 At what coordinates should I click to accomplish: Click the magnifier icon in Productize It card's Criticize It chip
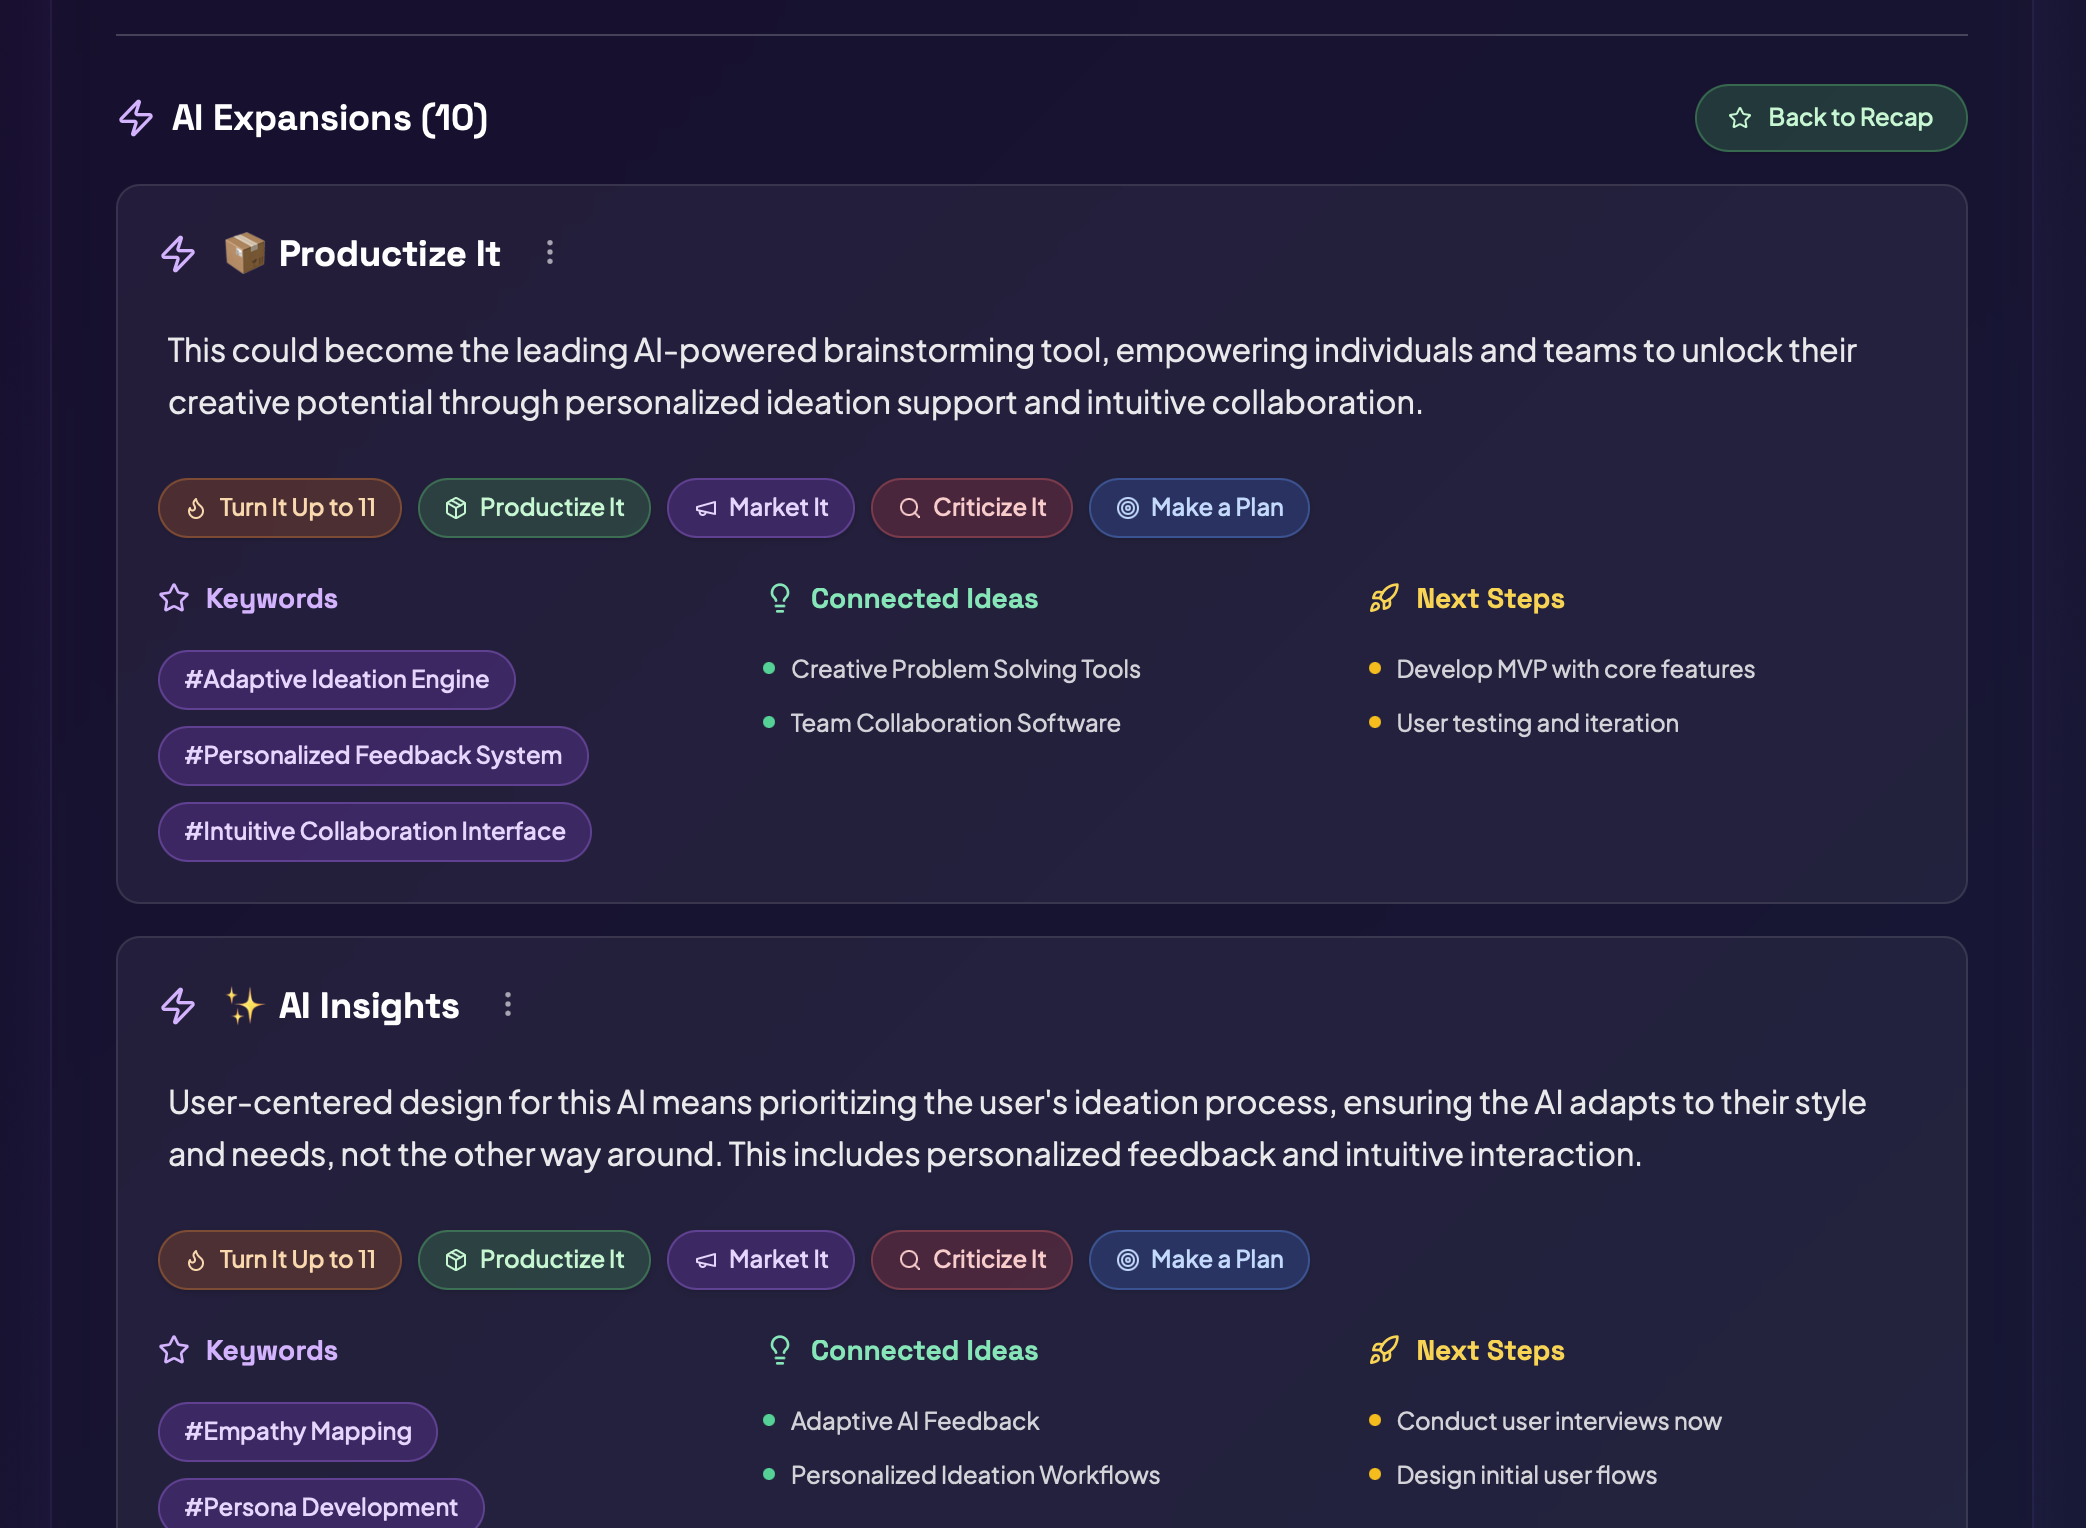pos(910,508)
